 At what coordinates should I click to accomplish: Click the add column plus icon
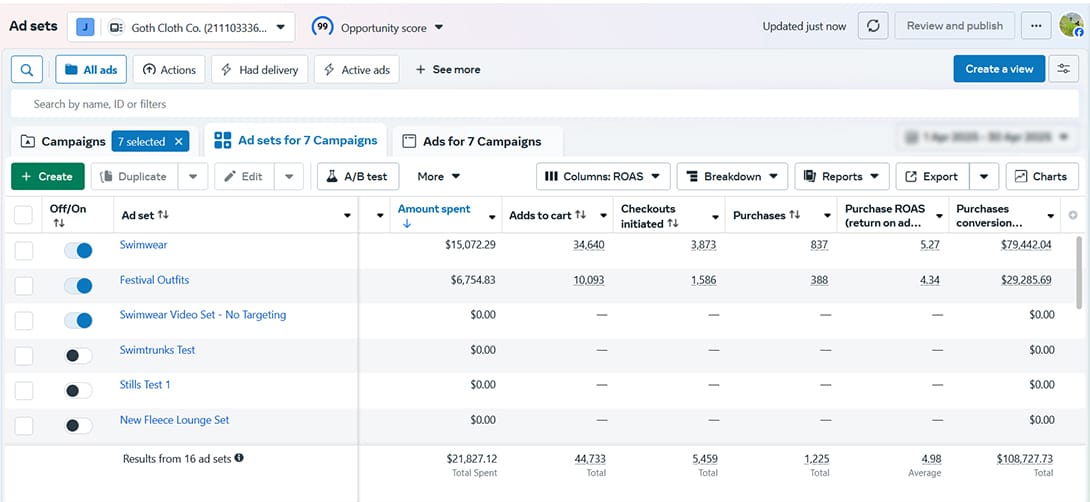coord(1074,216)
